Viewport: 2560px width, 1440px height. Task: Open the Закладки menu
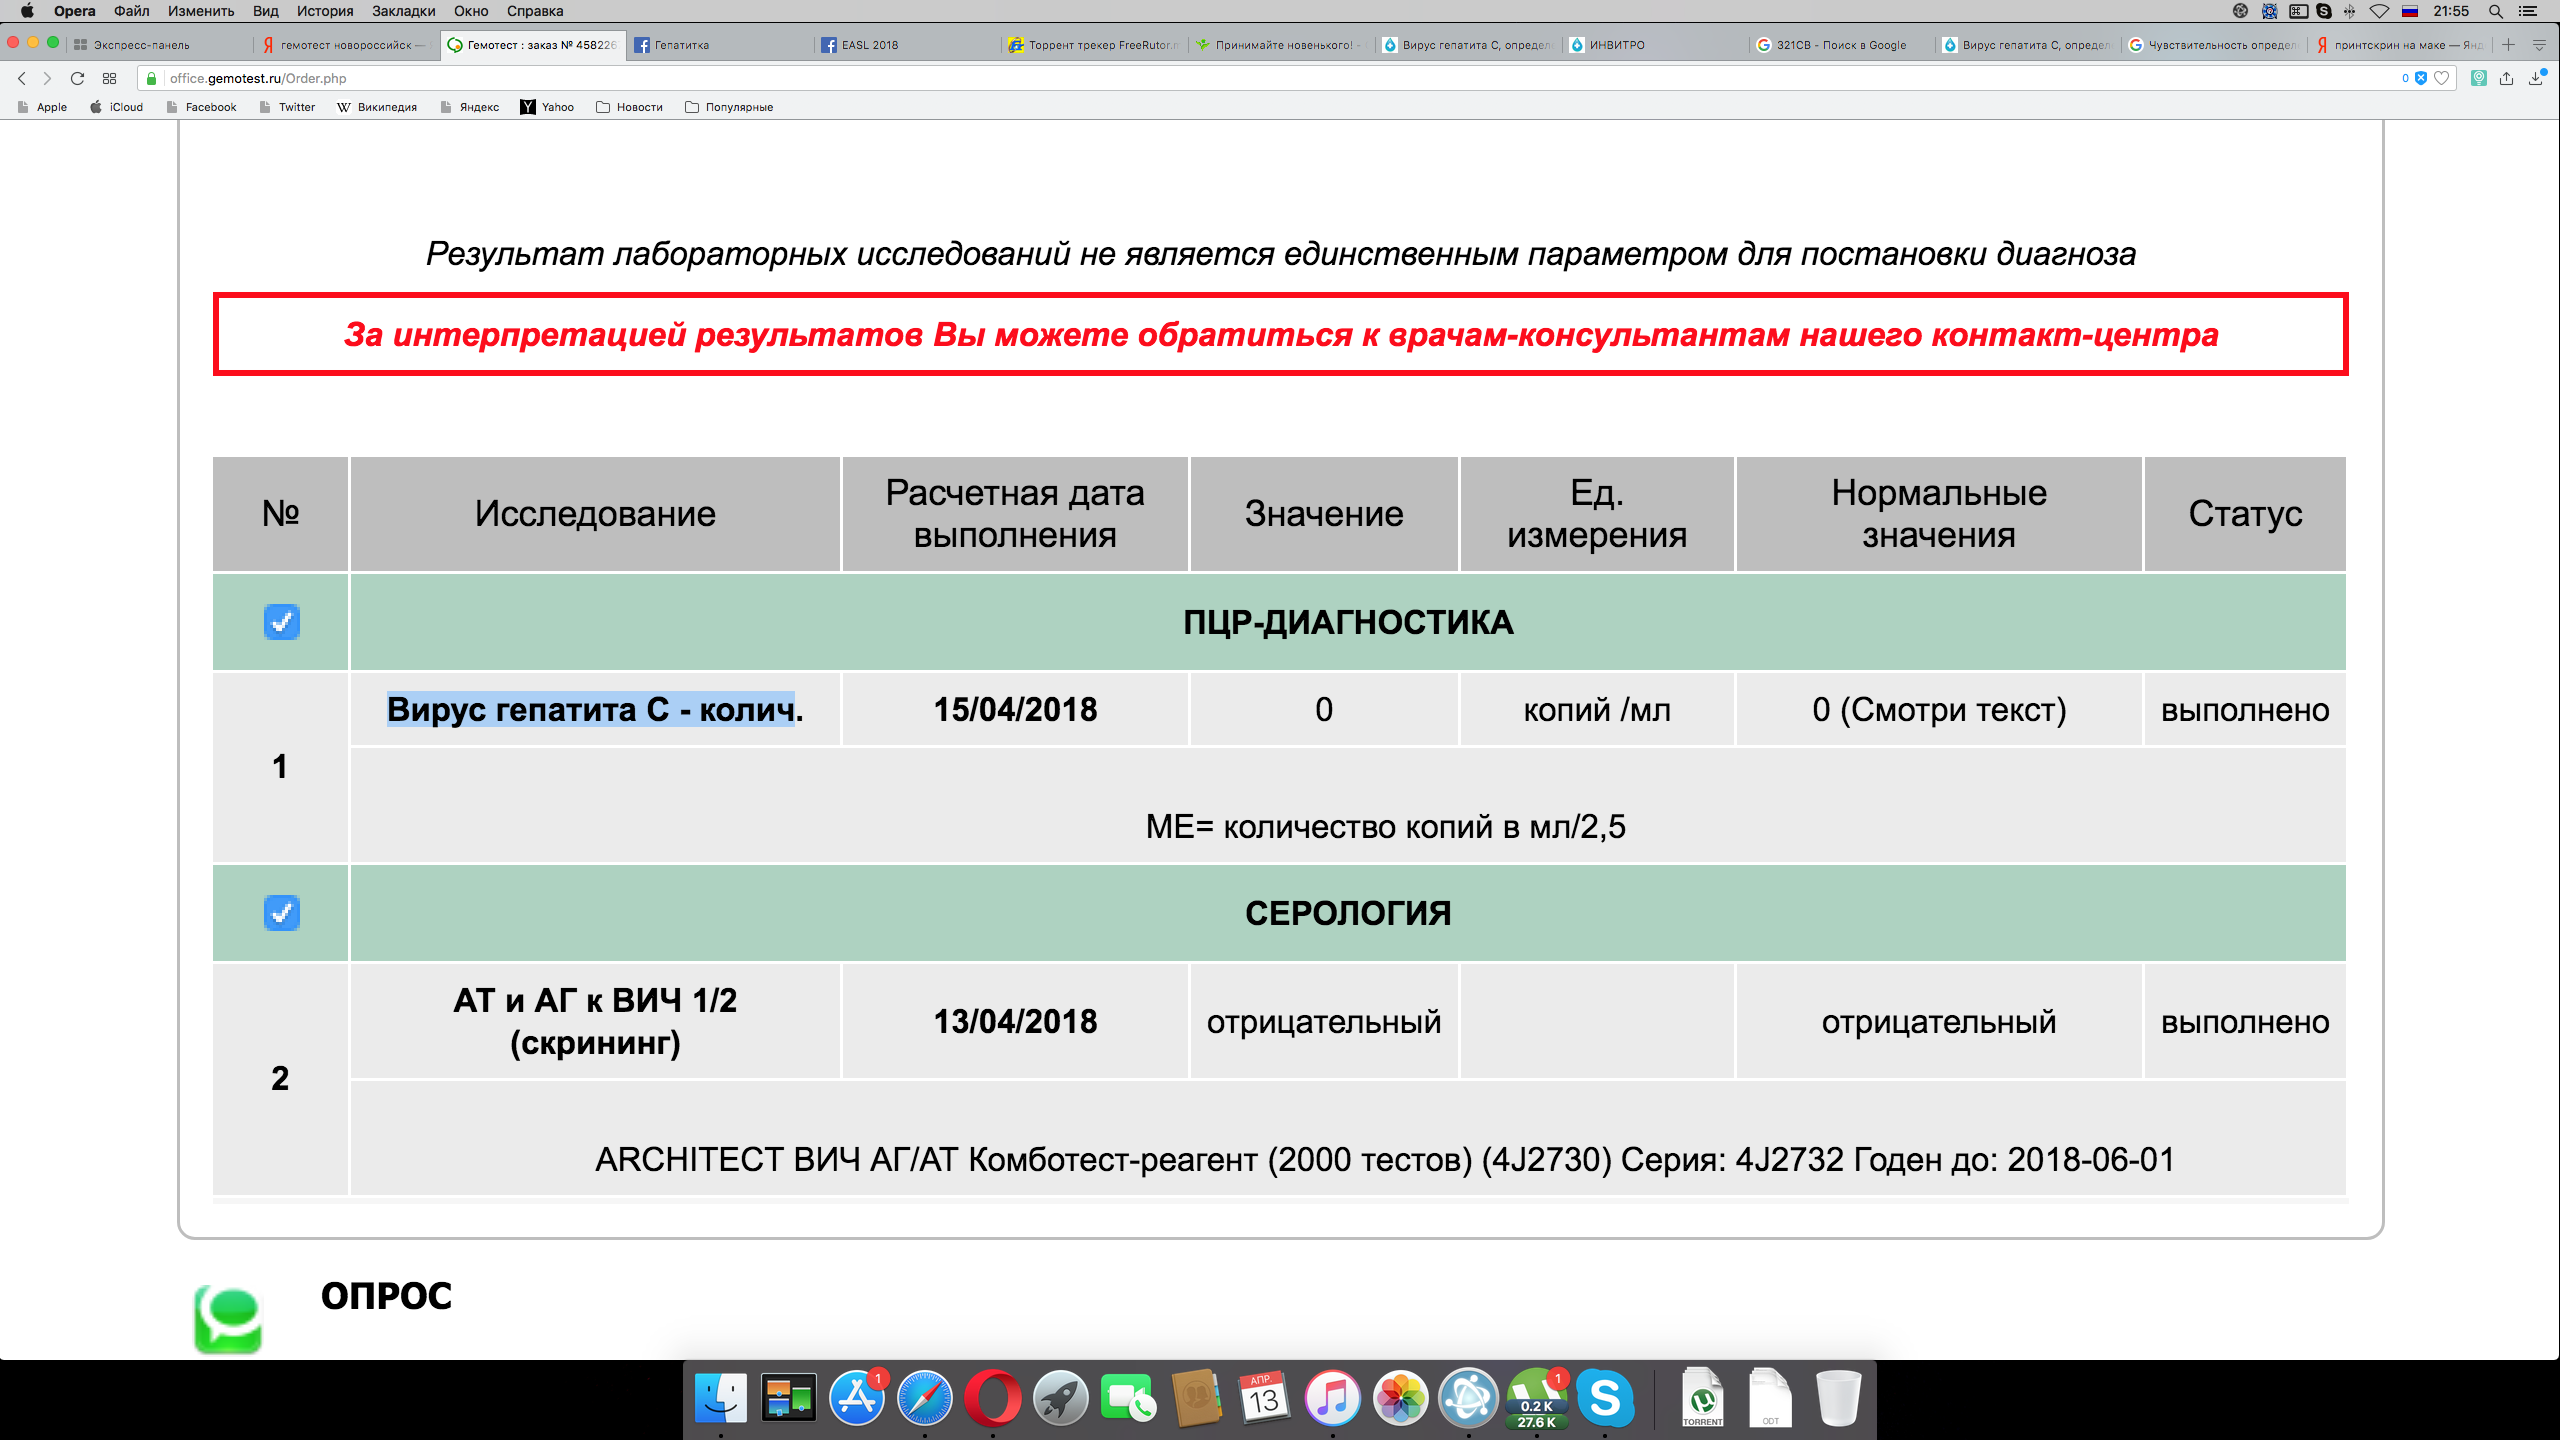pyautogui.click(x=403, y=11)
